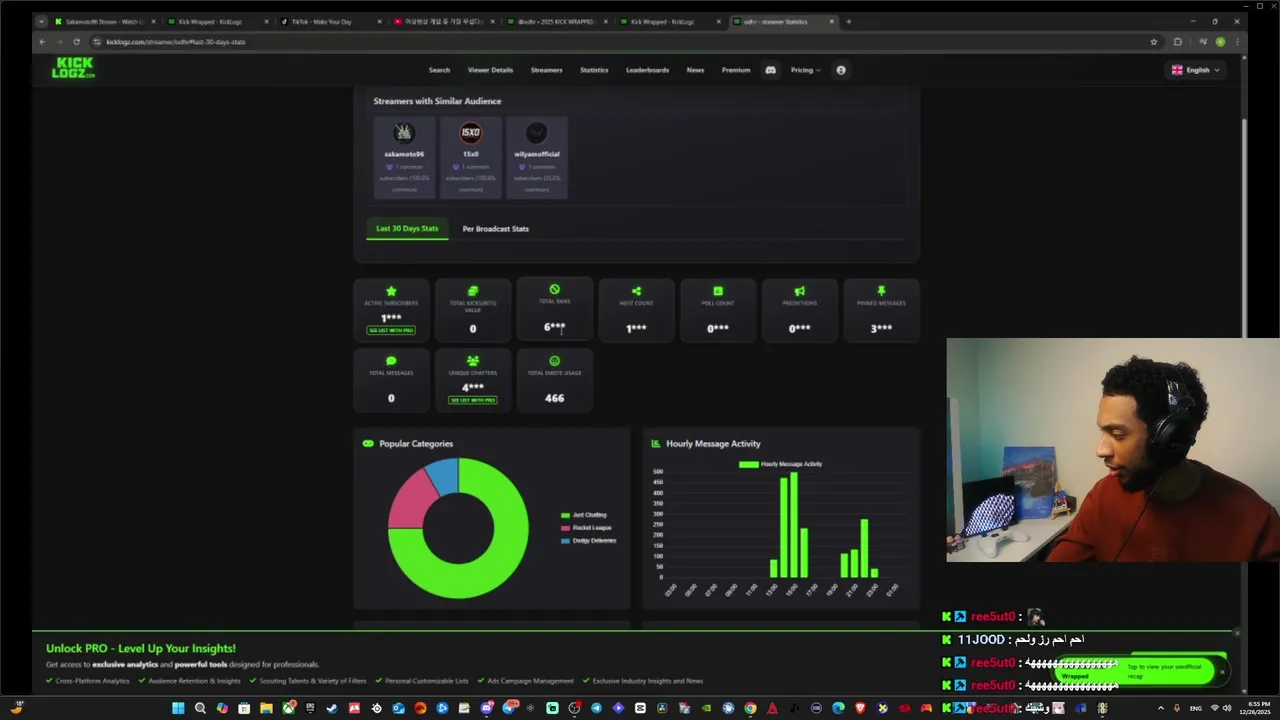The image size is (1280, 720).
Task: Toggle Just Chatting legend color in chart
Action: tap(565, 515)
